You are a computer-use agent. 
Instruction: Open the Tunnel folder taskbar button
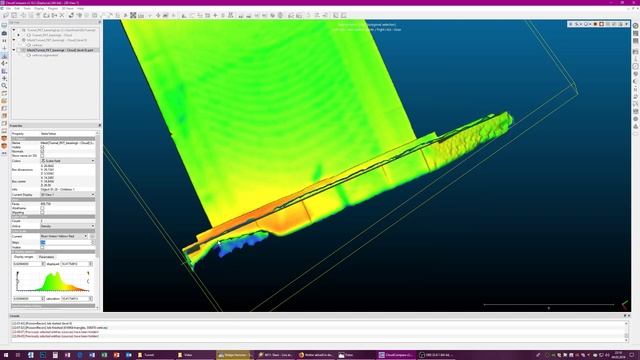154,355
